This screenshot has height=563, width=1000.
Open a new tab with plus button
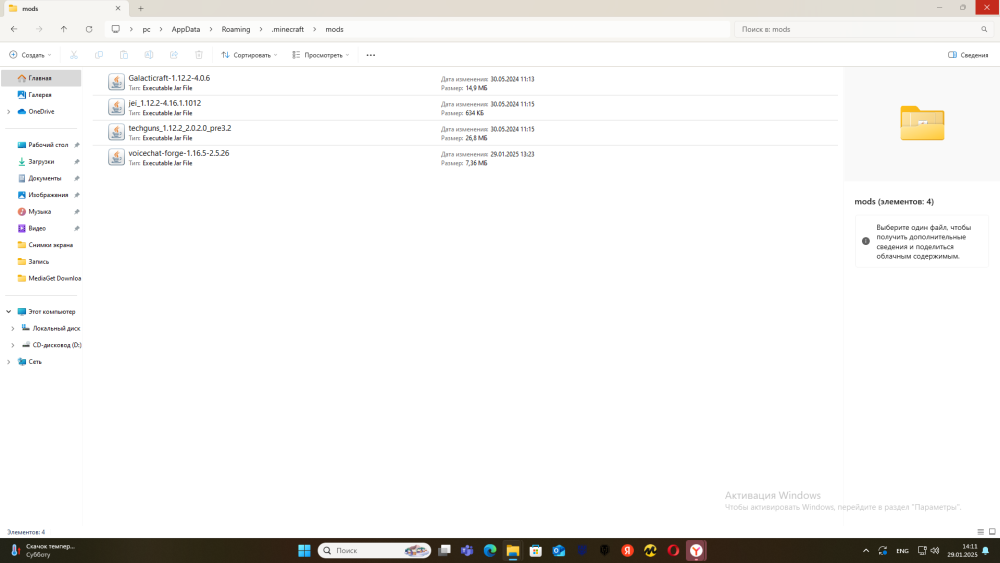coord(141,8)
